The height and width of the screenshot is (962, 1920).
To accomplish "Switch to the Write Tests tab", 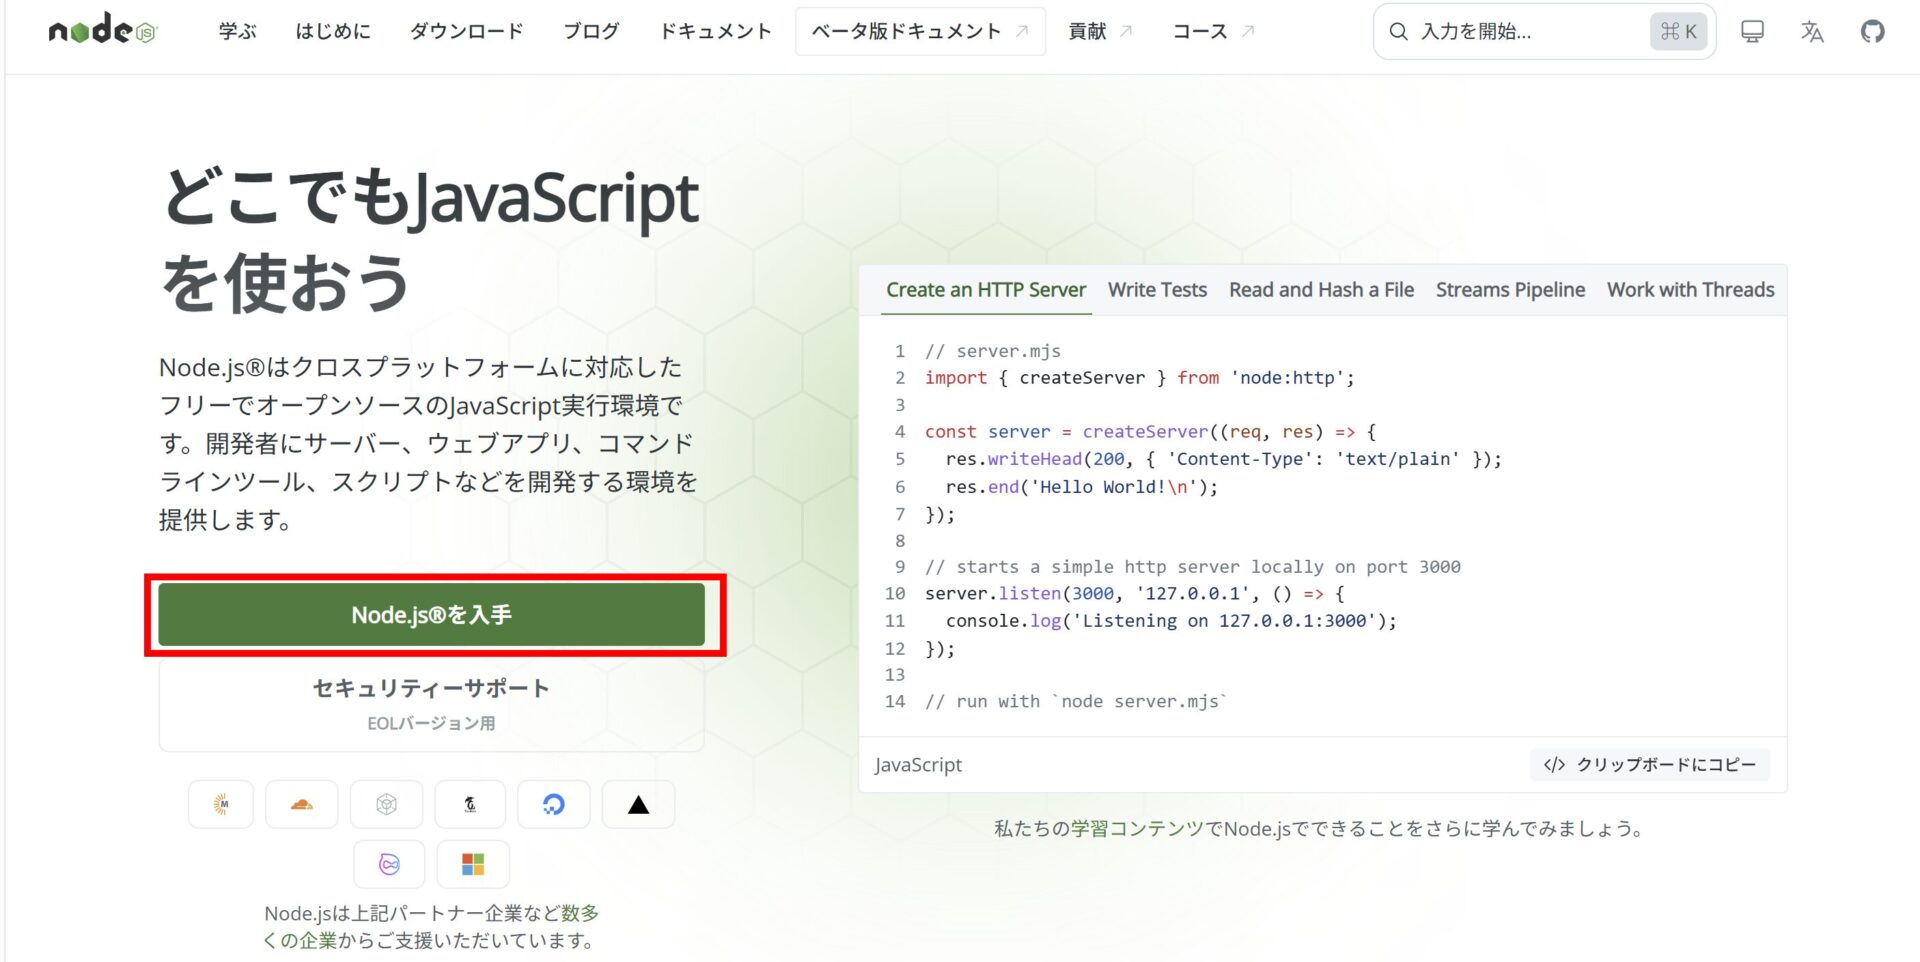I will (1157, 290).
